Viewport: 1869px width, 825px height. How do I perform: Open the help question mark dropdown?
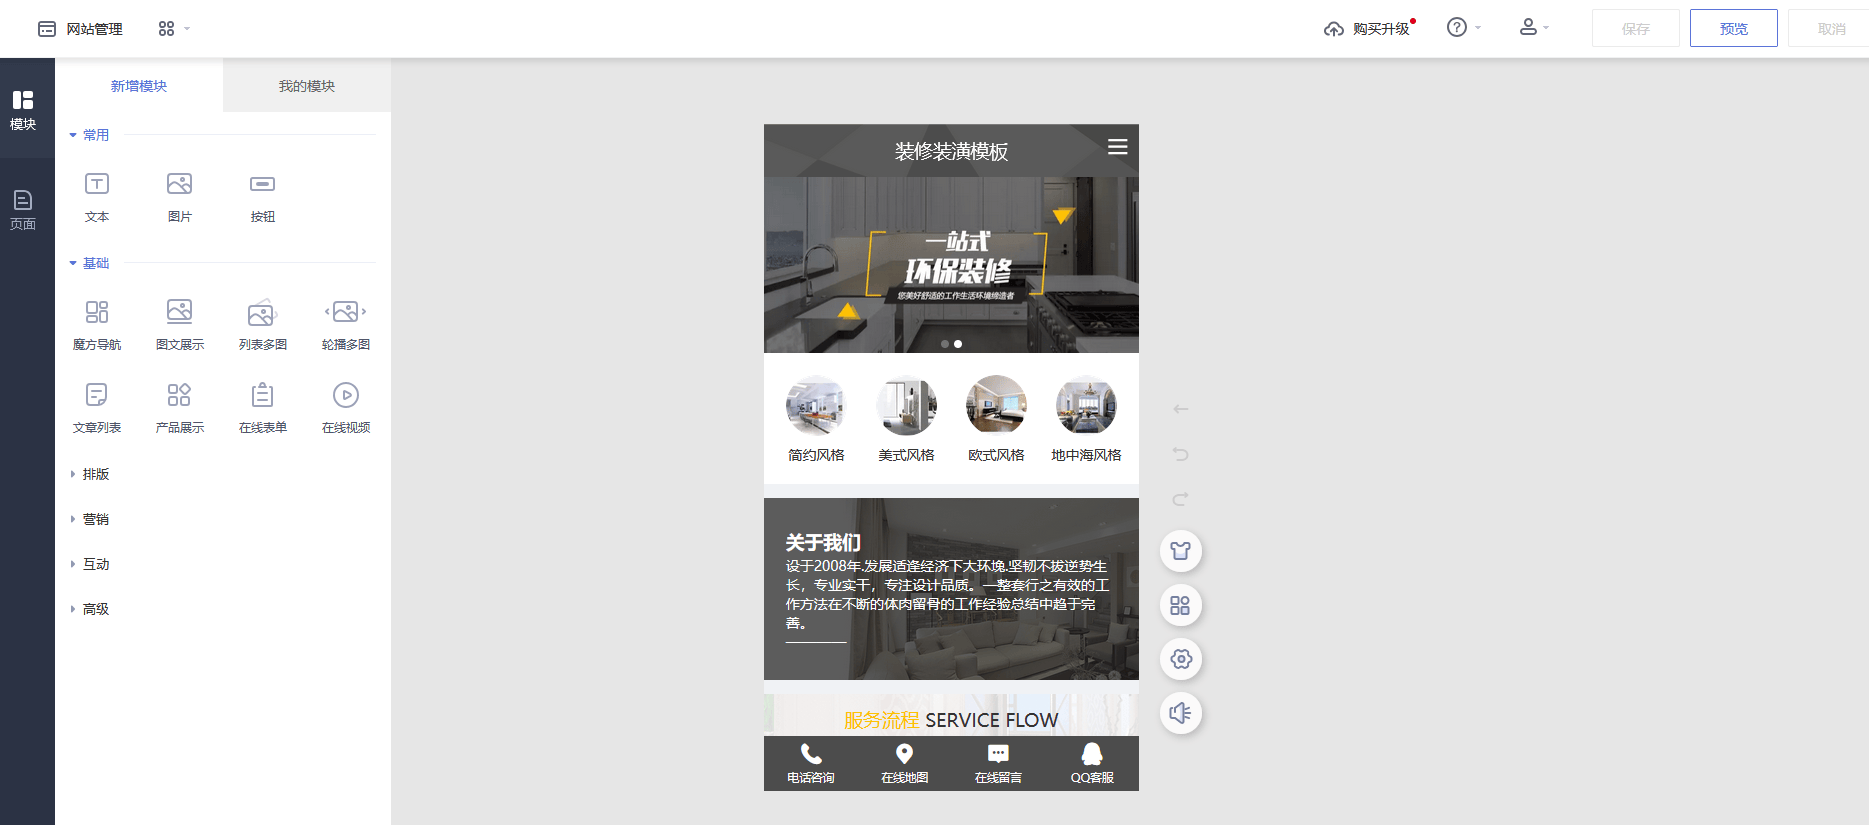pyautogui.click(x=1458, y=28)
